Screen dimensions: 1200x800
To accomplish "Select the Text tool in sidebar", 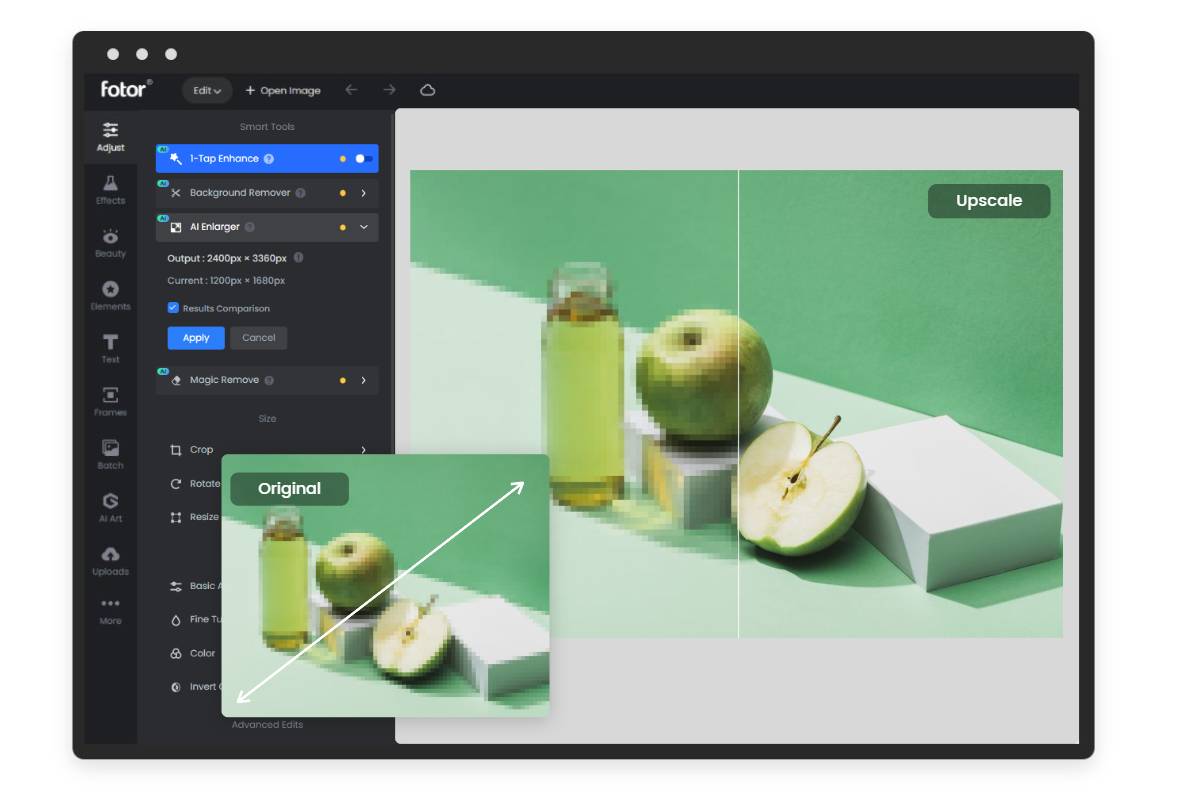I will (110, 348).
